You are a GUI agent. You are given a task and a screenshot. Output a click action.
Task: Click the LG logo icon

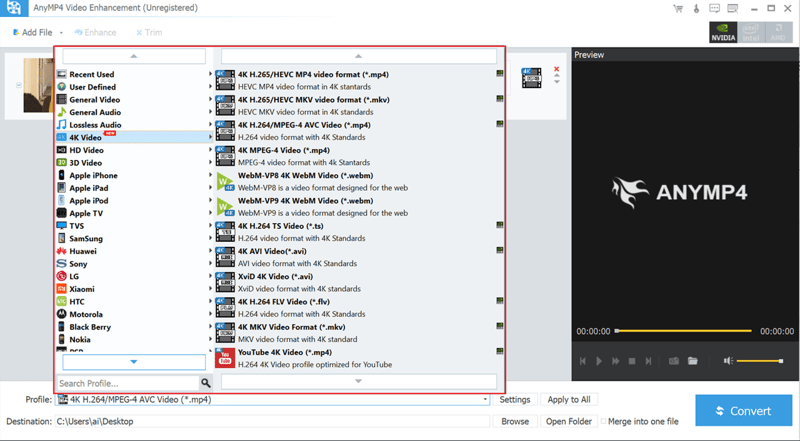(x=61, y=276)
